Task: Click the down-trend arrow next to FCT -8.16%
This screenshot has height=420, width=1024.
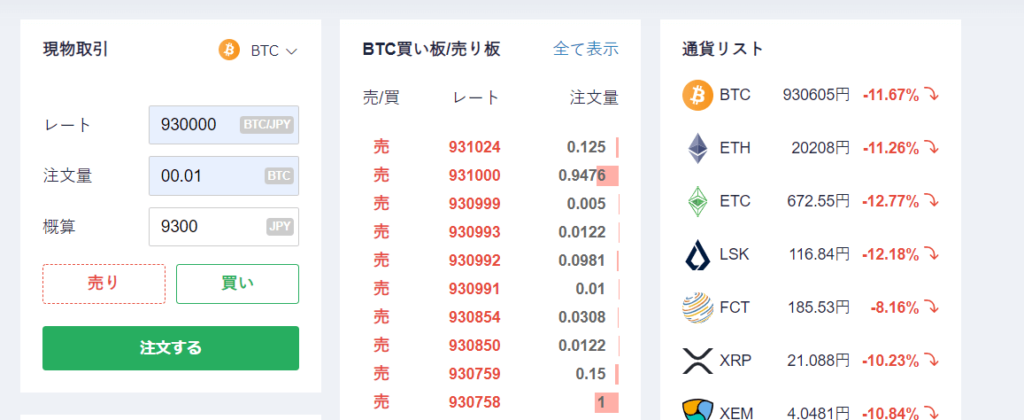Action: click(x=932, y=307)
